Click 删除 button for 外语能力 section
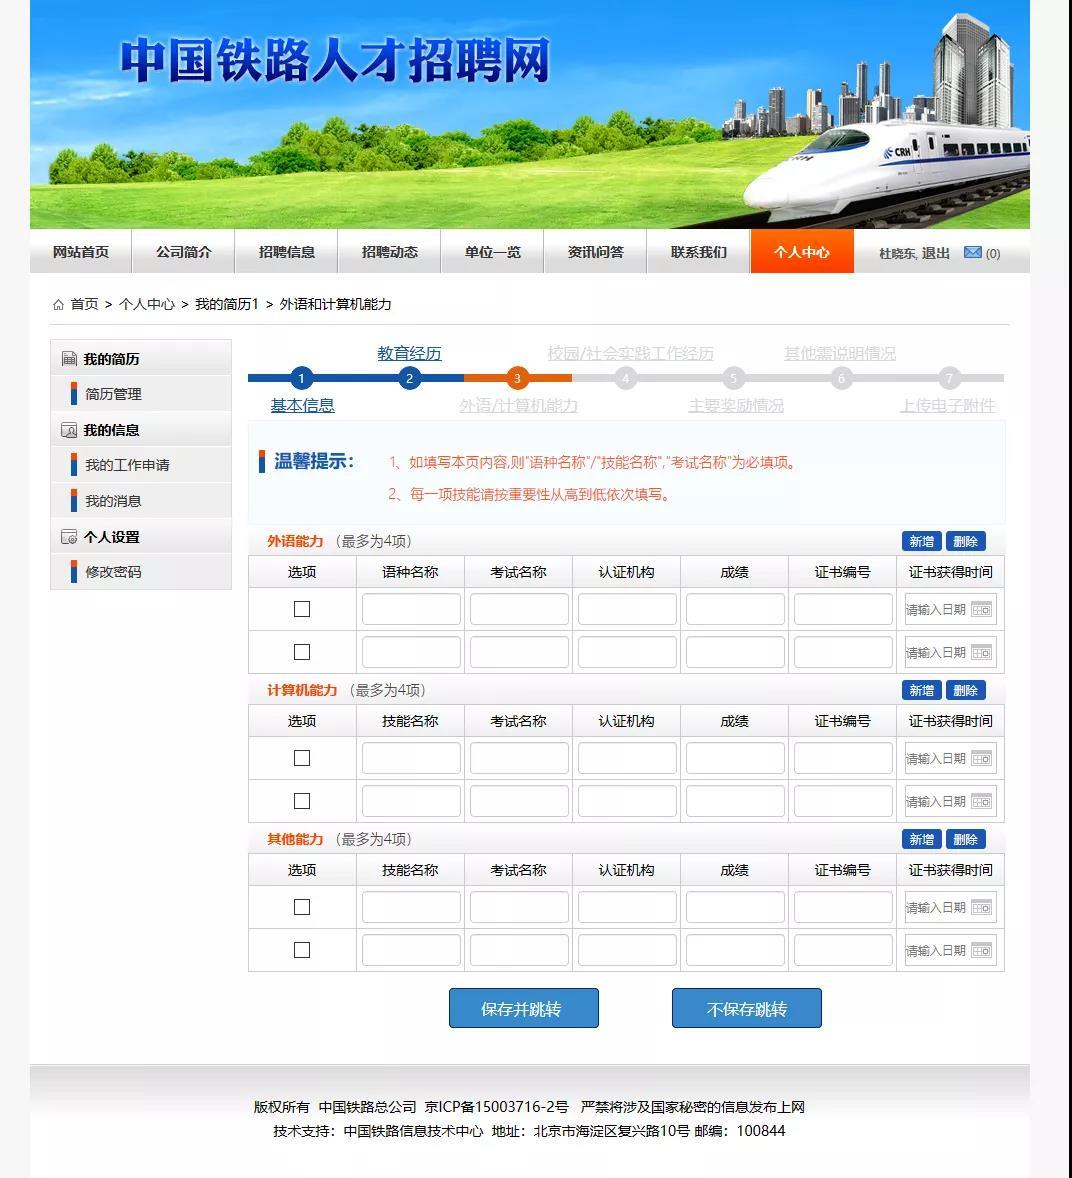The height and width of the screenshot is (1178, 1072). coord(965,541)
